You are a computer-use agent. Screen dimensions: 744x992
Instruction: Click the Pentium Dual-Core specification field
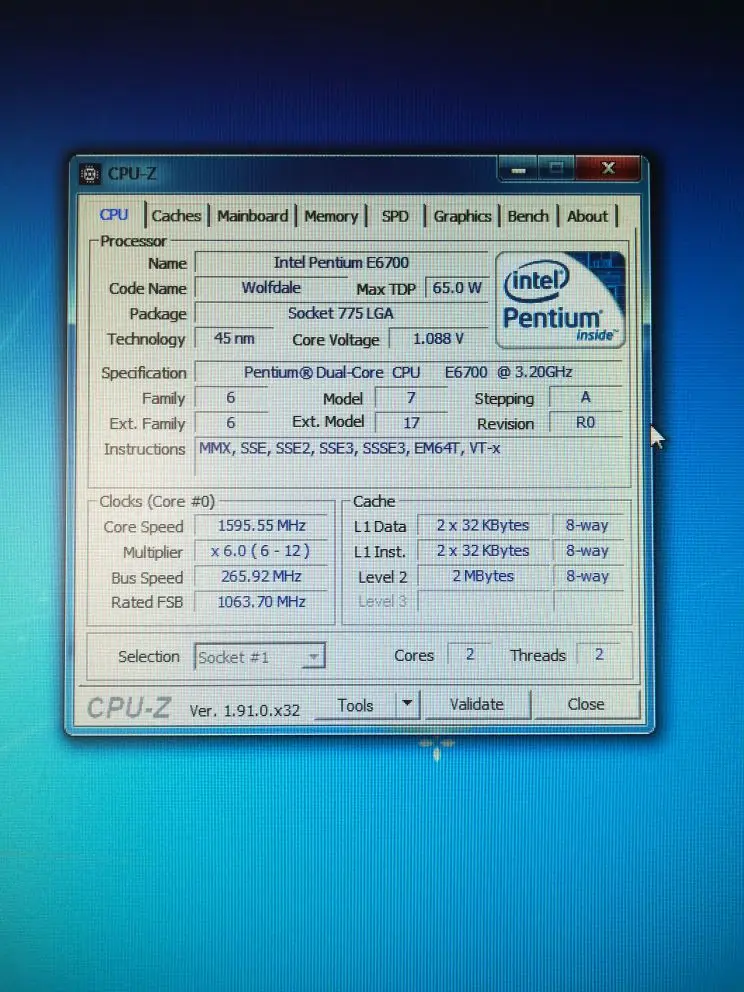tap(408, 372)
